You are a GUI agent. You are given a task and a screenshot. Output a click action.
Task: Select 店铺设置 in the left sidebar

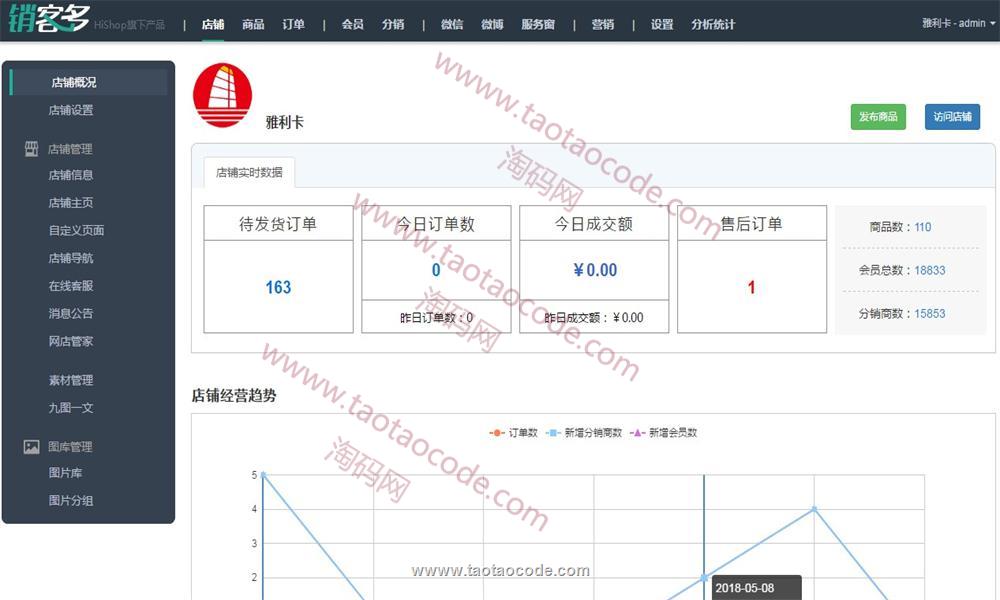click(x=71, y=110)
